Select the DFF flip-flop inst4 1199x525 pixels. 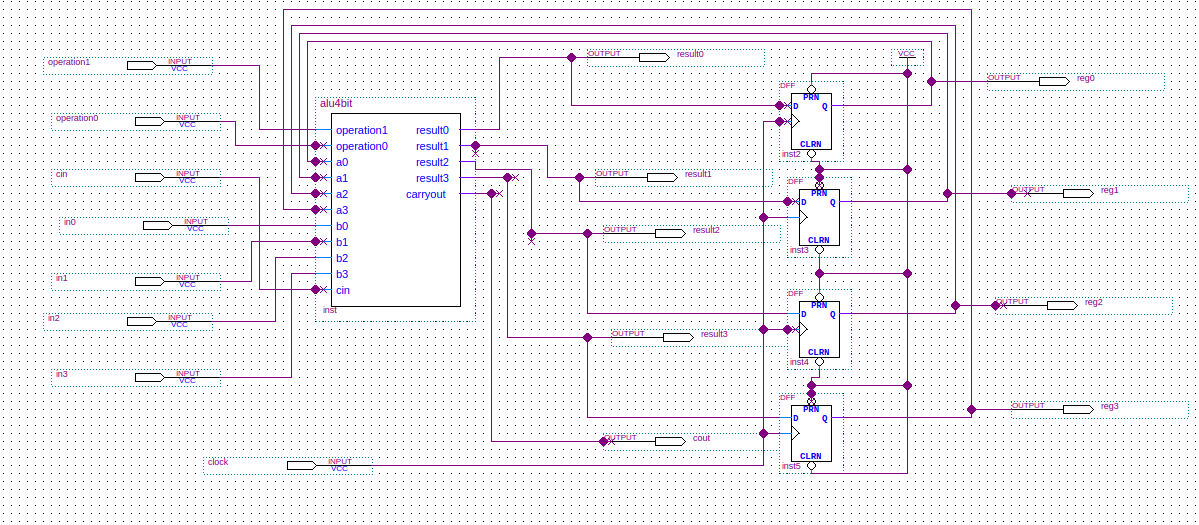pos(819,329)
